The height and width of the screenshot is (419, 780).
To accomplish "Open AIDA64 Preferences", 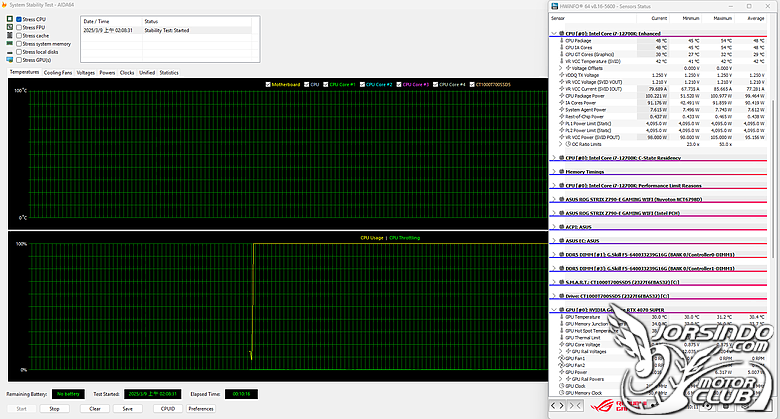I will click(x=201, y=409).
